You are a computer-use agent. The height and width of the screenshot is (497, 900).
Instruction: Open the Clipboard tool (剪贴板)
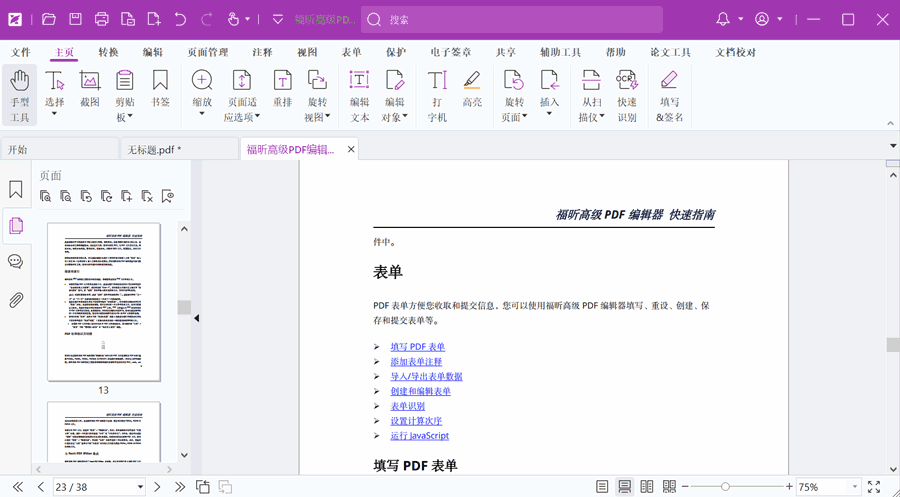(x=125, y=95)
